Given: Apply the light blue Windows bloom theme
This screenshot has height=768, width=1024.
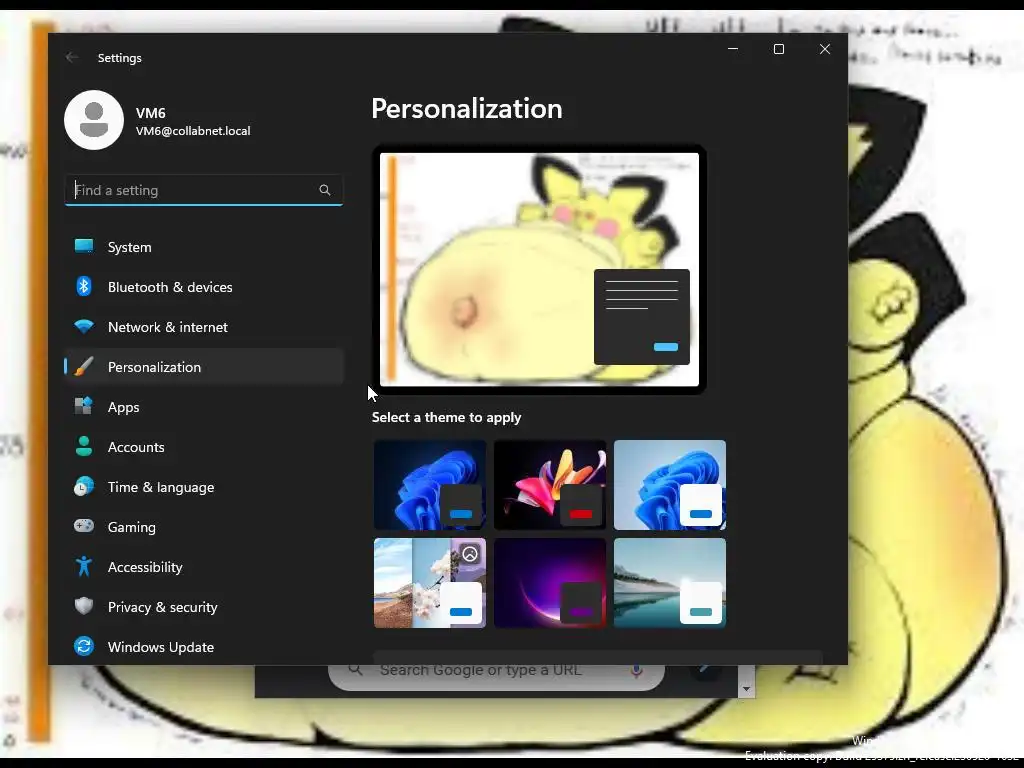Looking at the screenshot, I should pos(670,485).
